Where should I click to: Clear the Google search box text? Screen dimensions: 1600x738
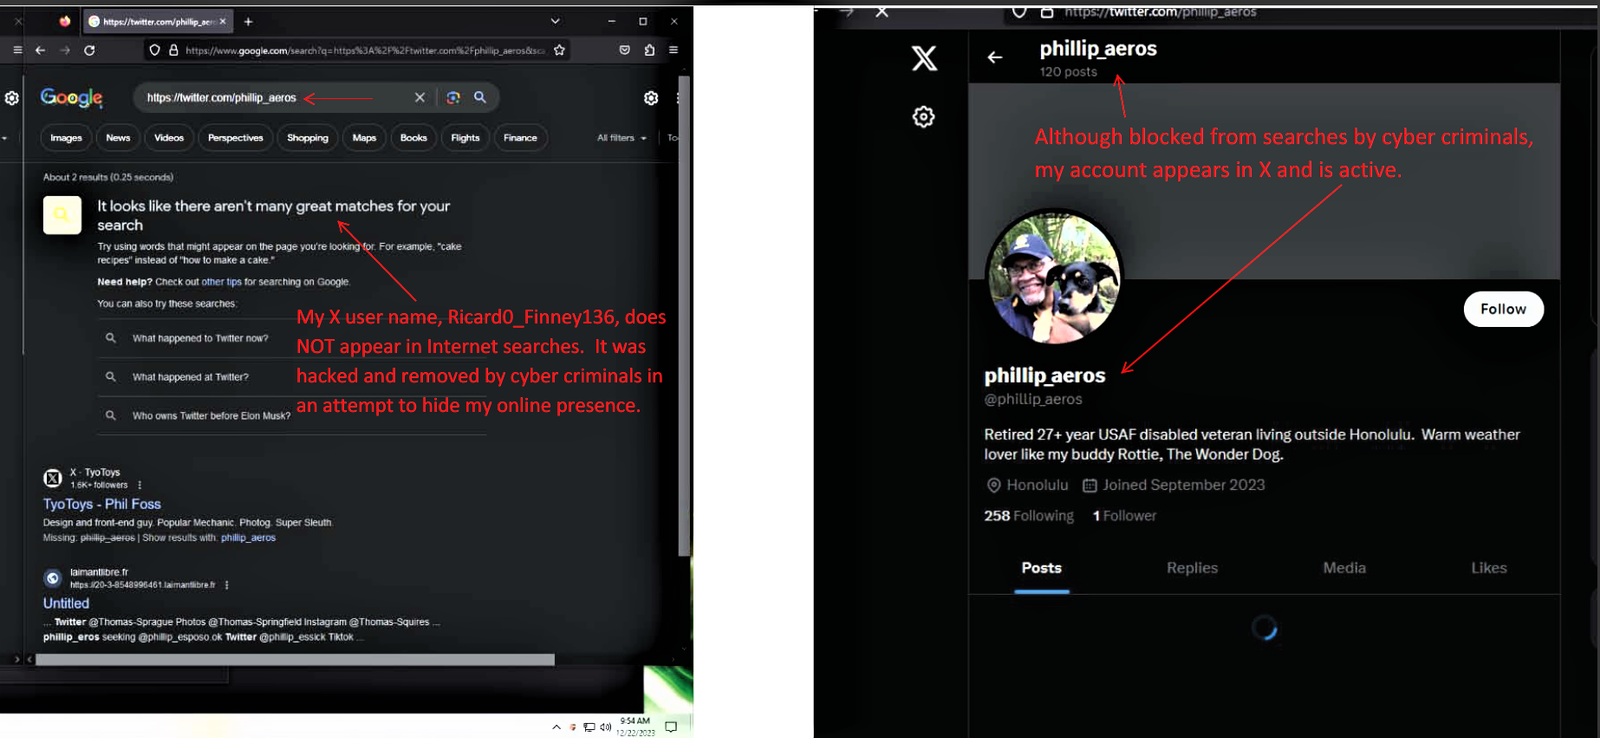[x=420, y=97]
